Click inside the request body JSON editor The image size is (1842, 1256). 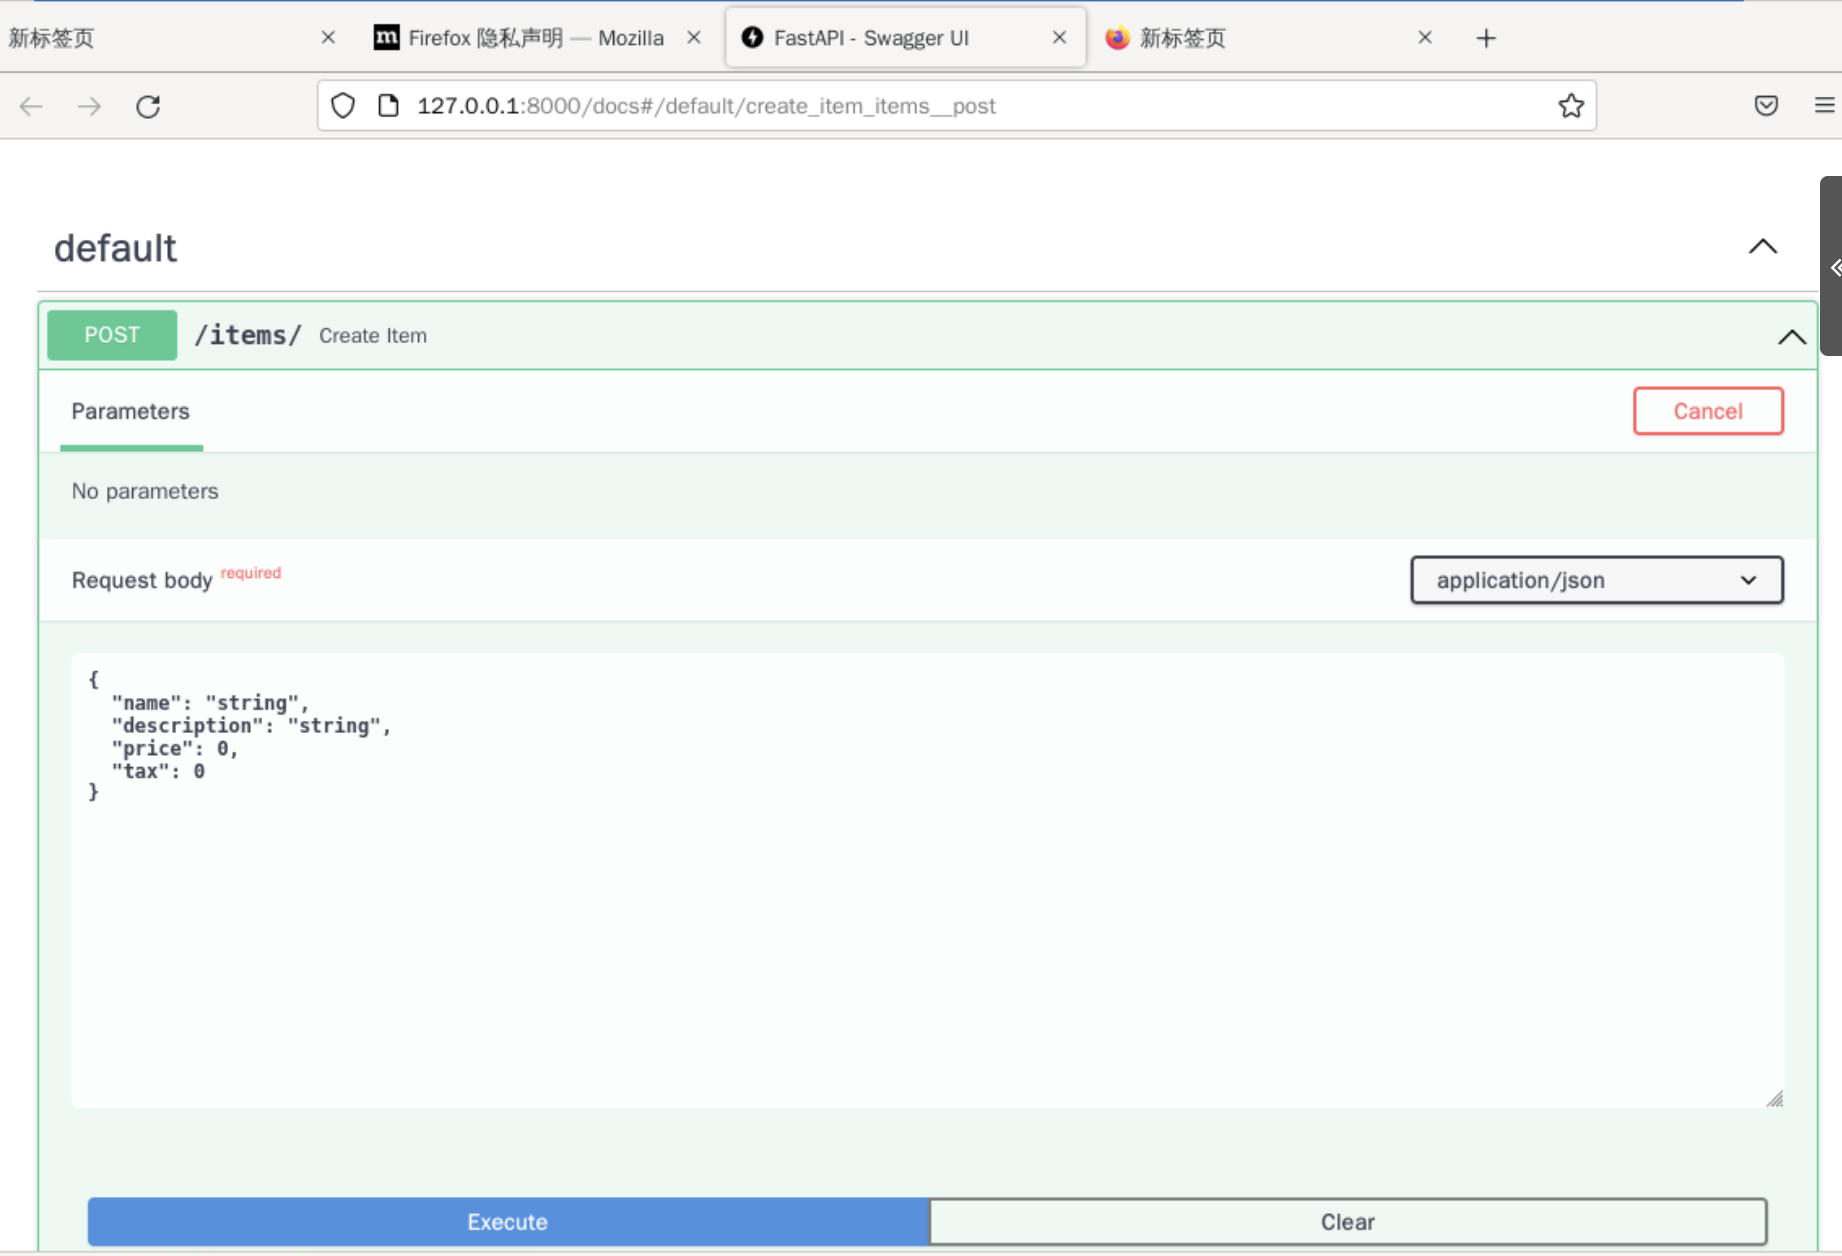click(x=927, y=880)
